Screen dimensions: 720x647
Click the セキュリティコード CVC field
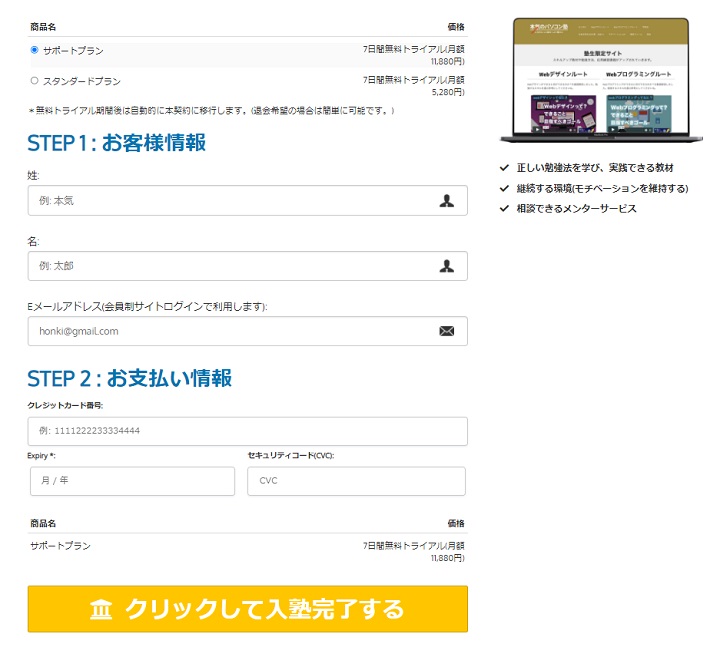(356, 481)
